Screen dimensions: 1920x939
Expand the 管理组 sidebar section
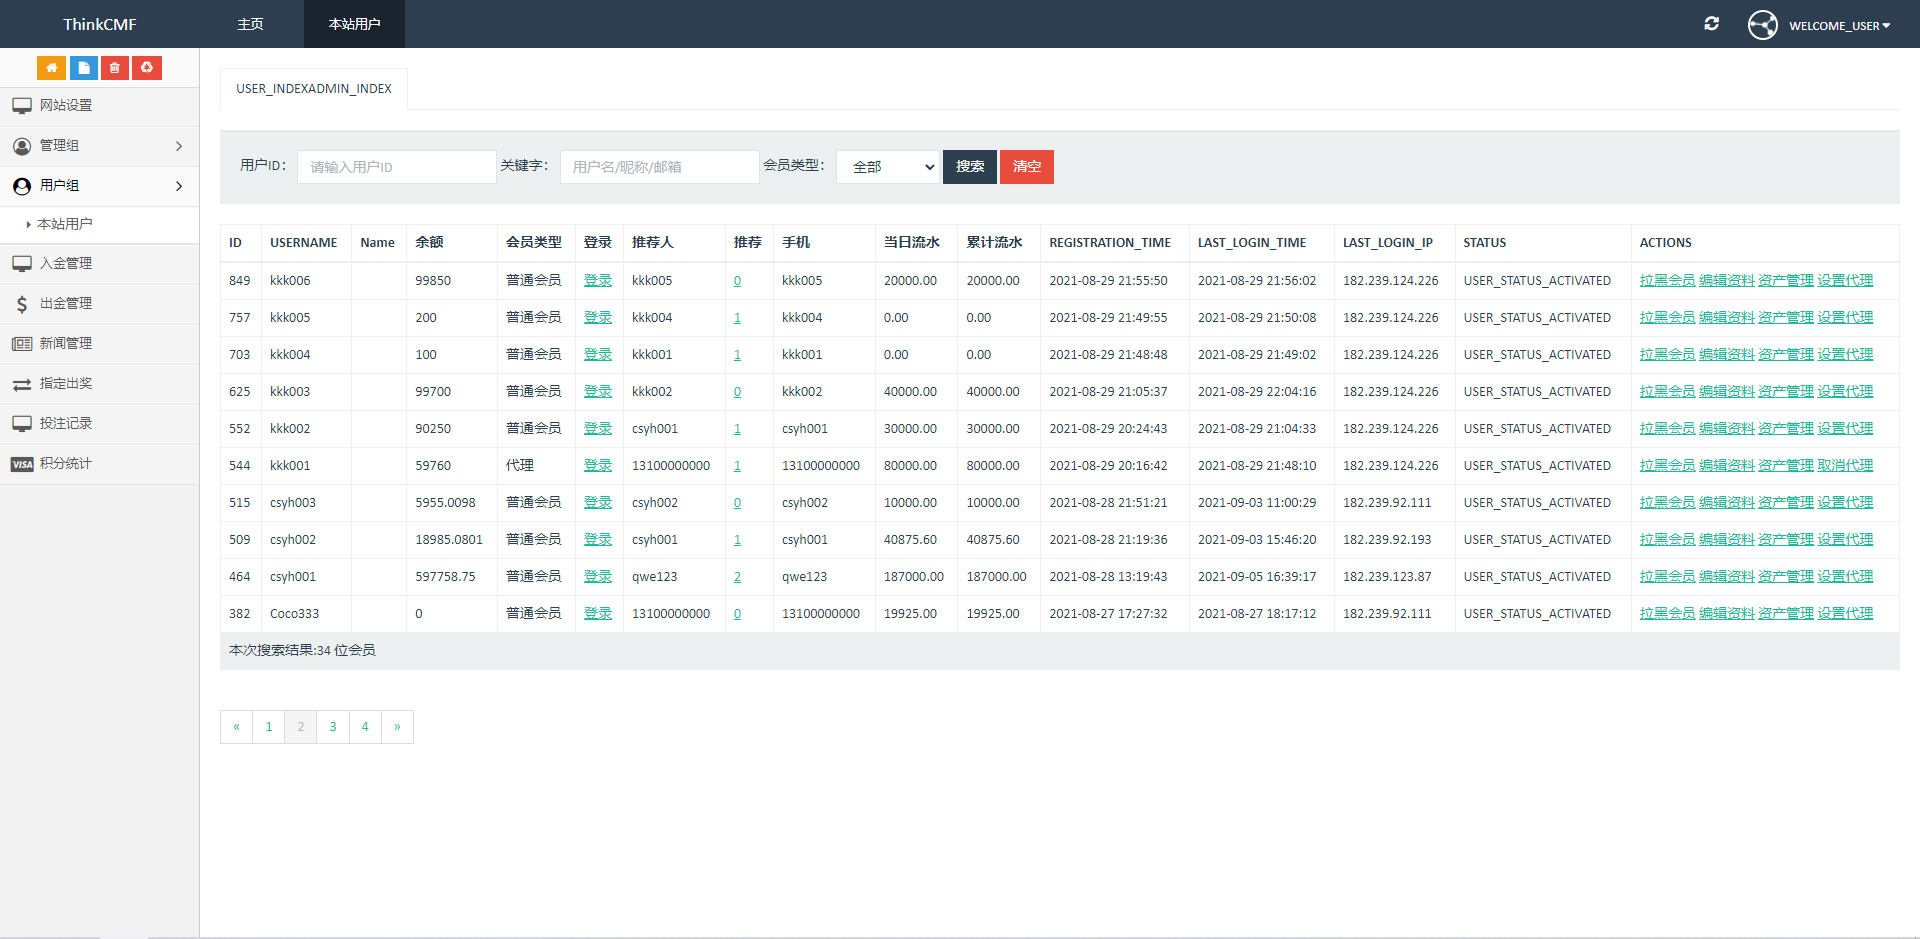[100, 145]
